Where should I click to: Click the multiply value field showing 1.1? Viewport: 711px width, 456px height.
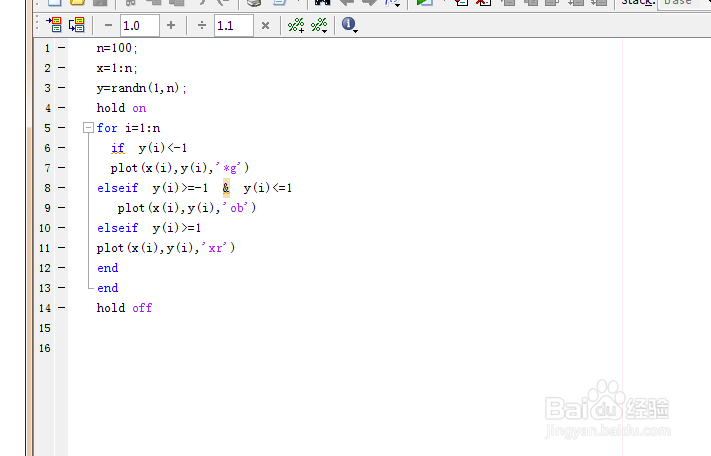(234, 25)
